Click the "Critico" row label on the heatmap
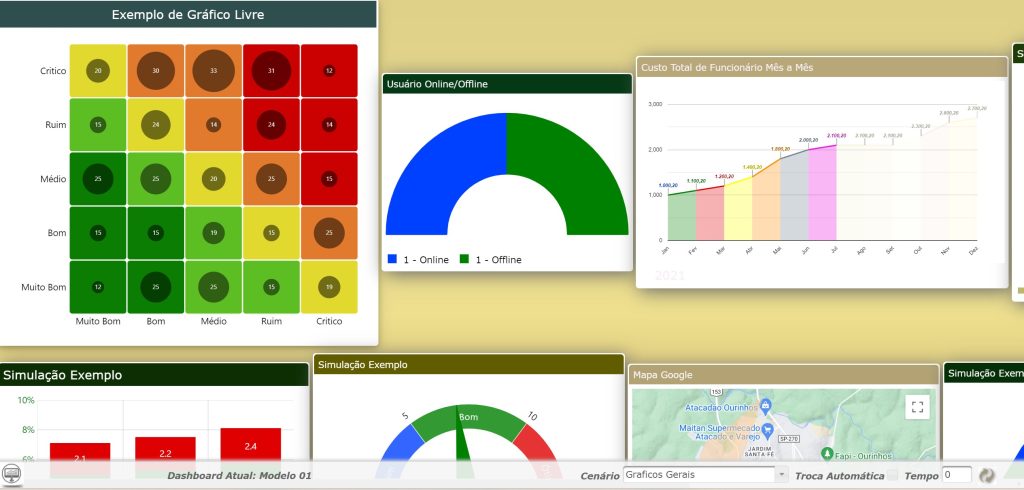Screen dimensions: 1024x490 click(53, 71)
